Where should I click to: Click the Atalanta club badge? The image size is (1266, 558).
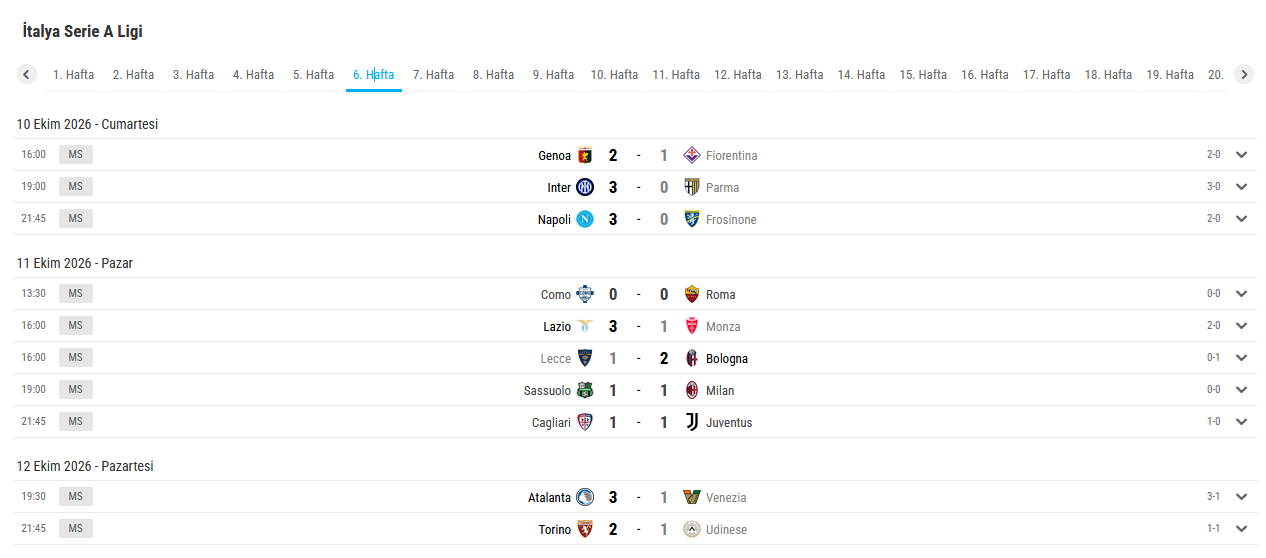coord(585,497)
